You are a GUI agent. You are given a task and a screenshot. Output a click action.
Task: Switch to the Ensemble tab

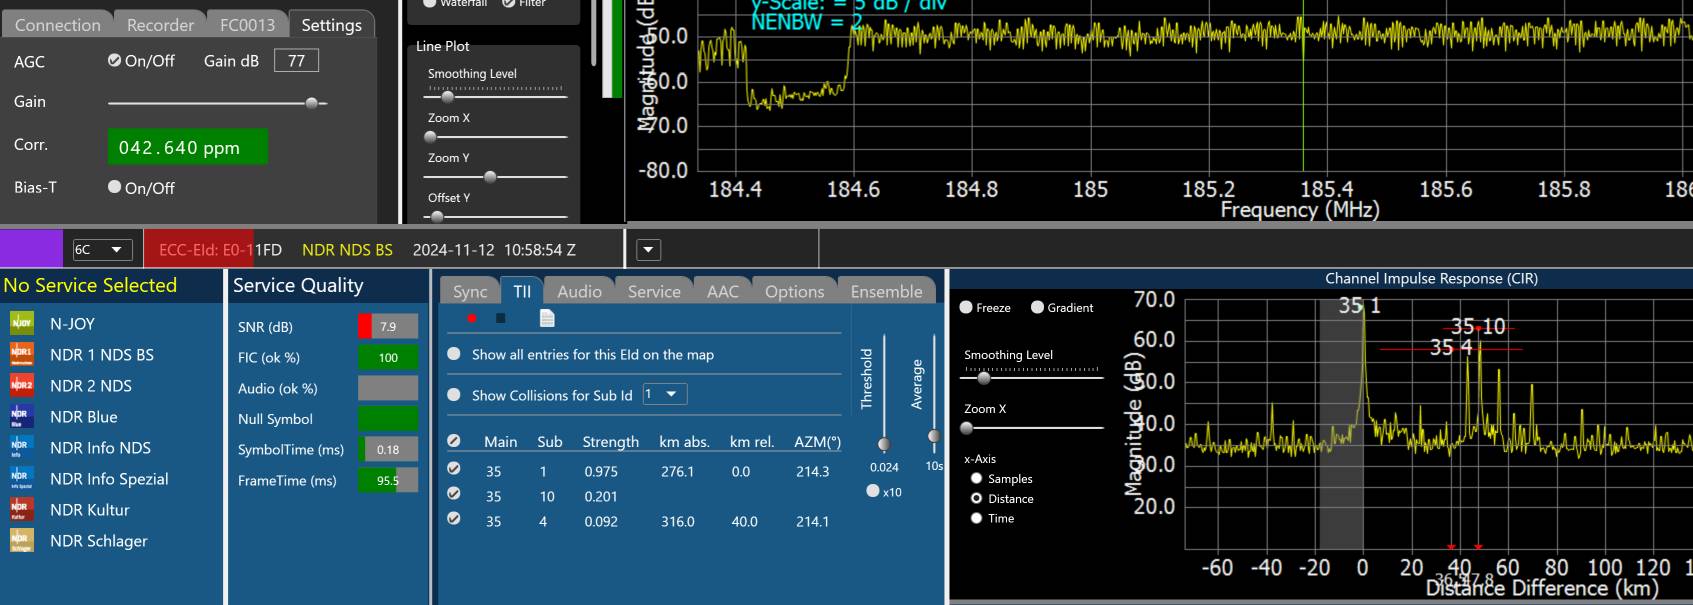(886, 291)
